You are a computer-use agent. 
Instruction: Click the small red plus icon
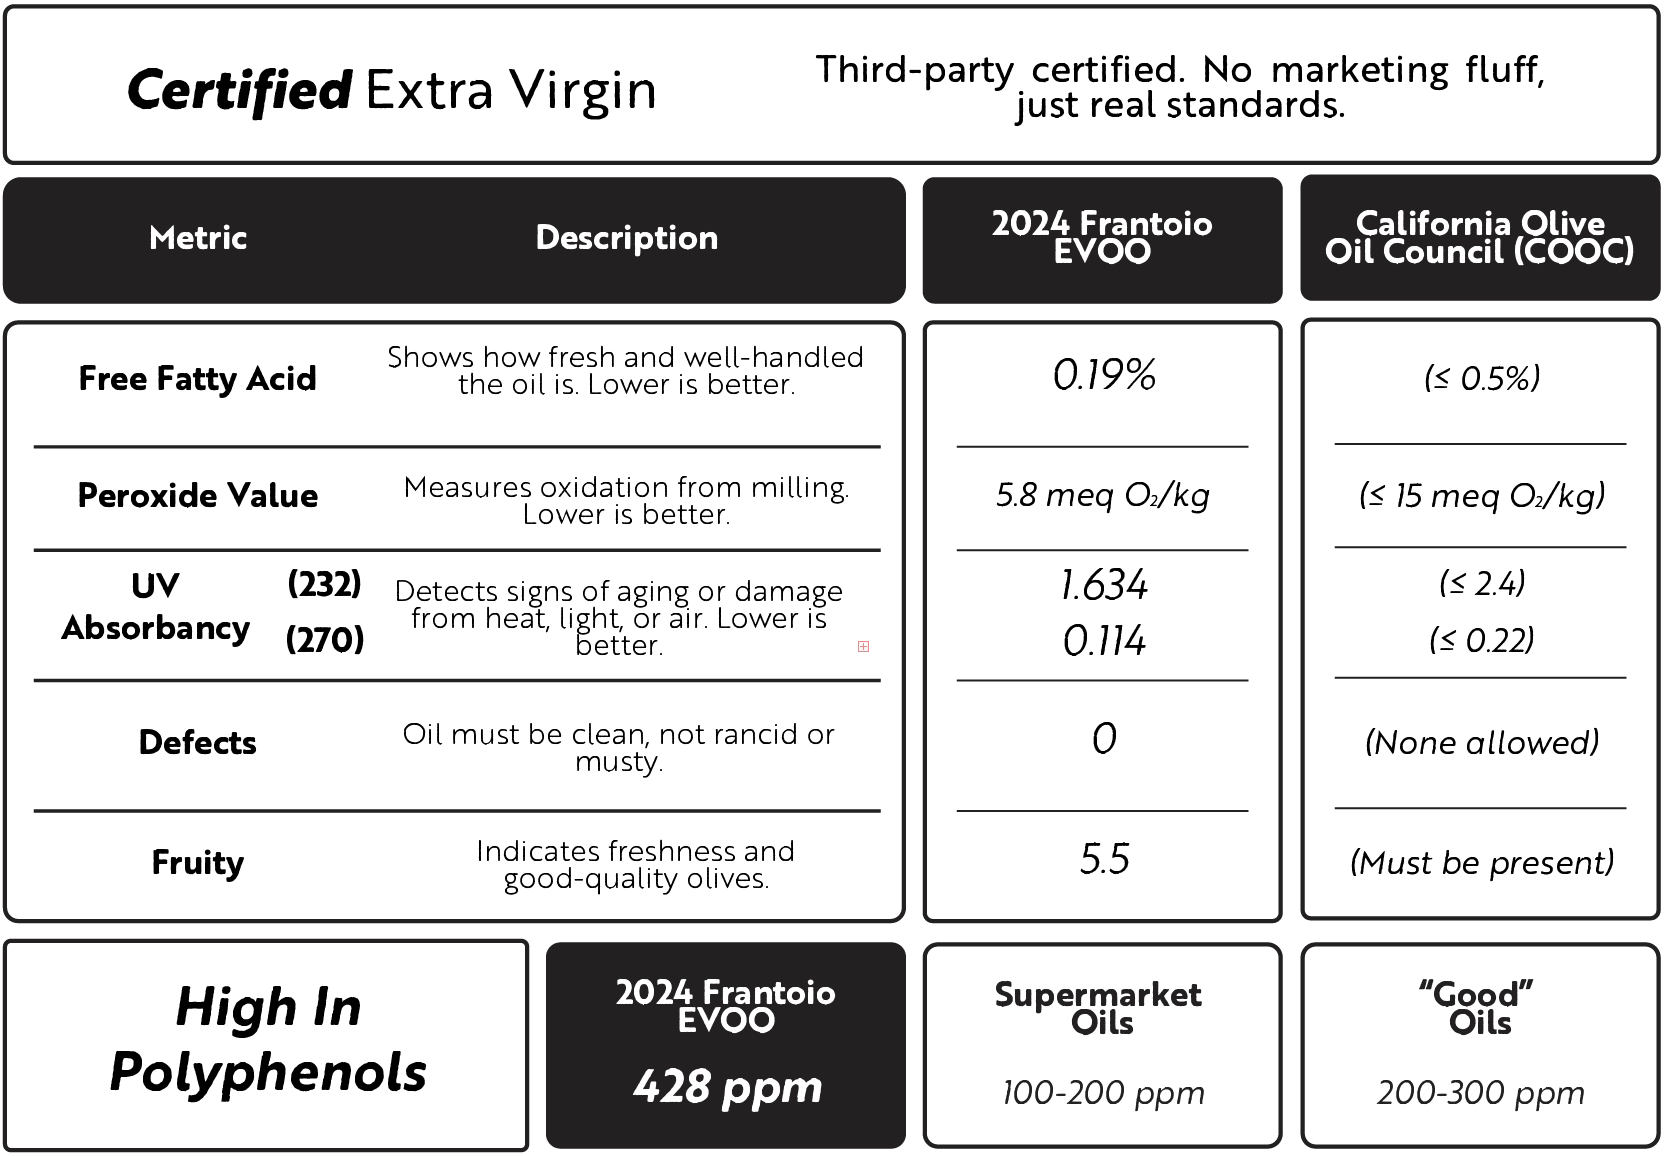863,647
